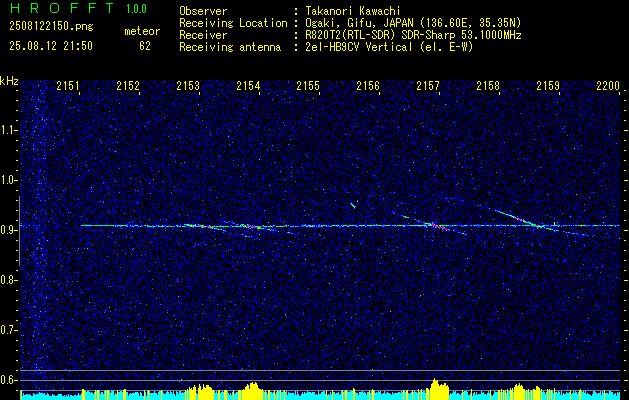This screenshot has width=629, height=400.
Task: Click time marker 2151
Action: tap(68, 85)
